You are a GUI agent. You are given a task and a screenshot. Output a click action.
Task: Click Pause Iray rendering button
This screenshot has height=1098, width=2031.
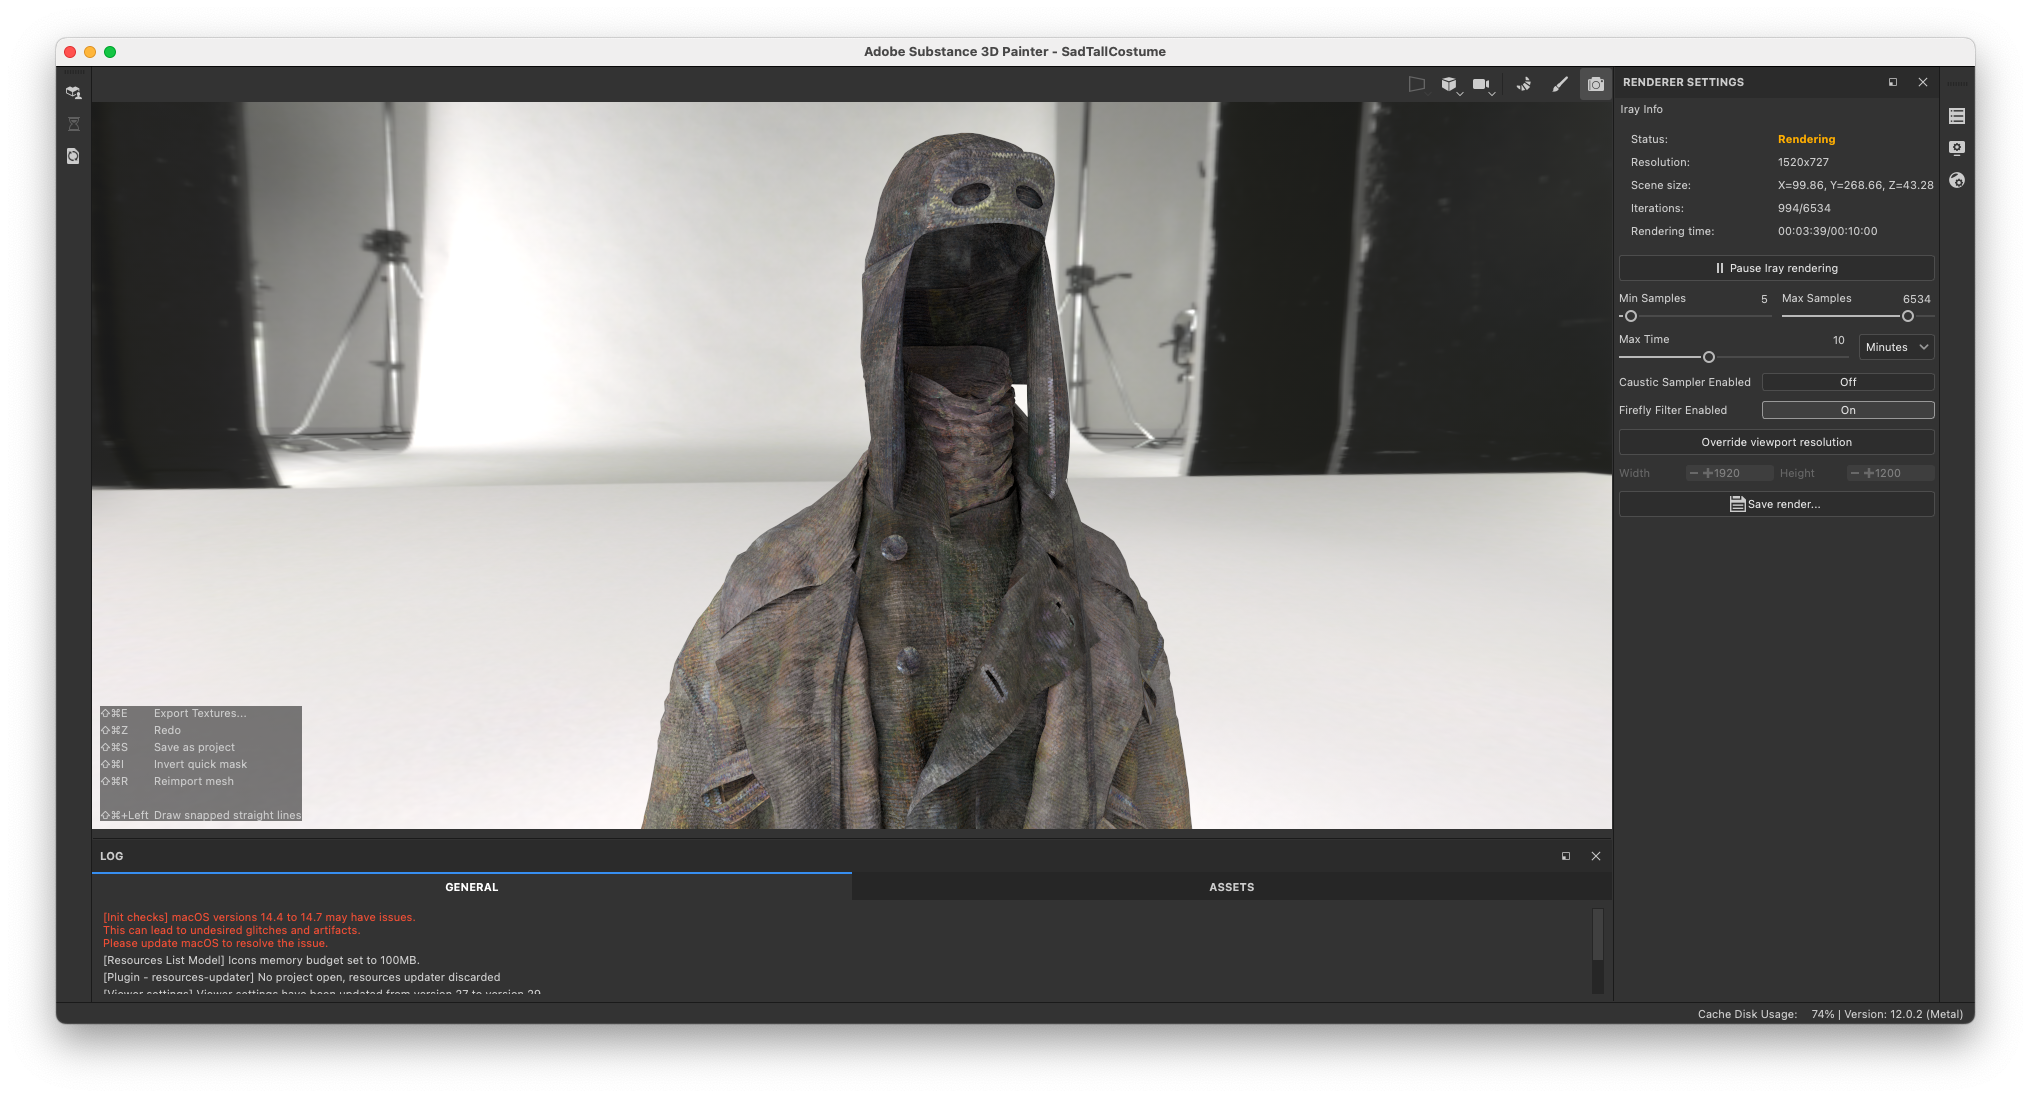click(1776, 268)
